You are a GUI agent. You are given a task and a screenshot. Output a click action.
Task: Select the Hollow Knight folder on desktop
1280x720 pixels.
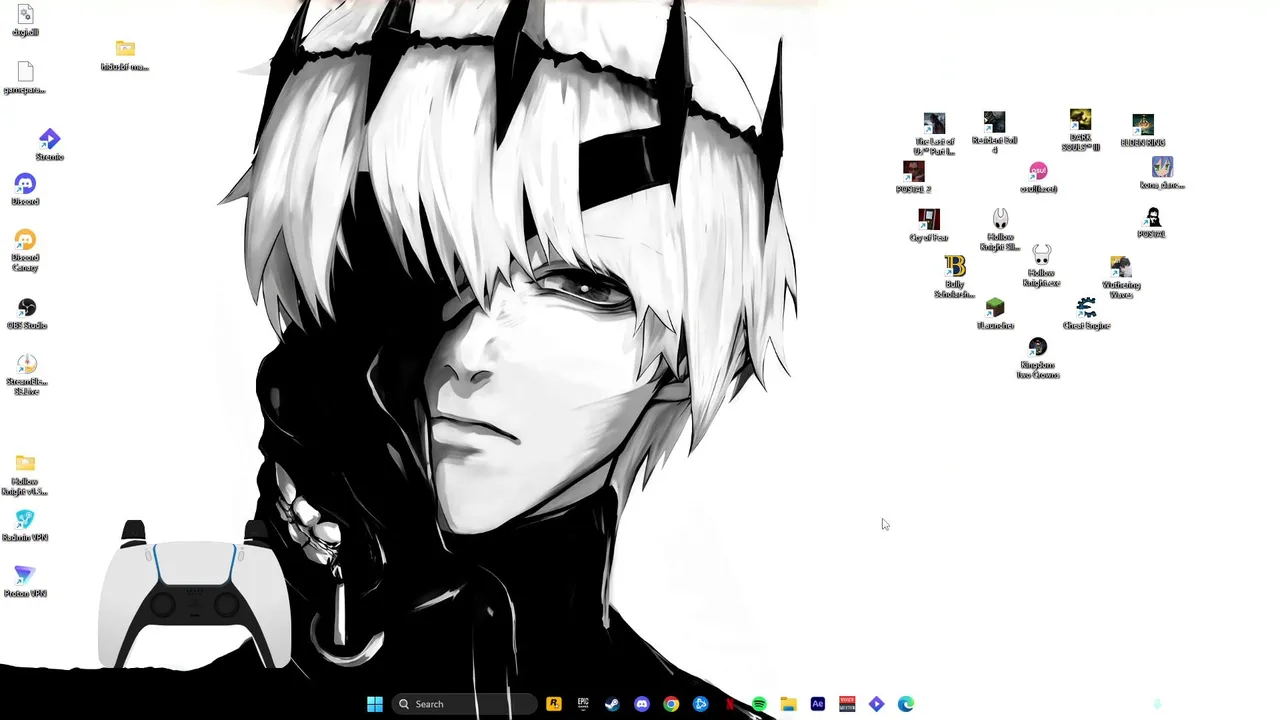25,475
